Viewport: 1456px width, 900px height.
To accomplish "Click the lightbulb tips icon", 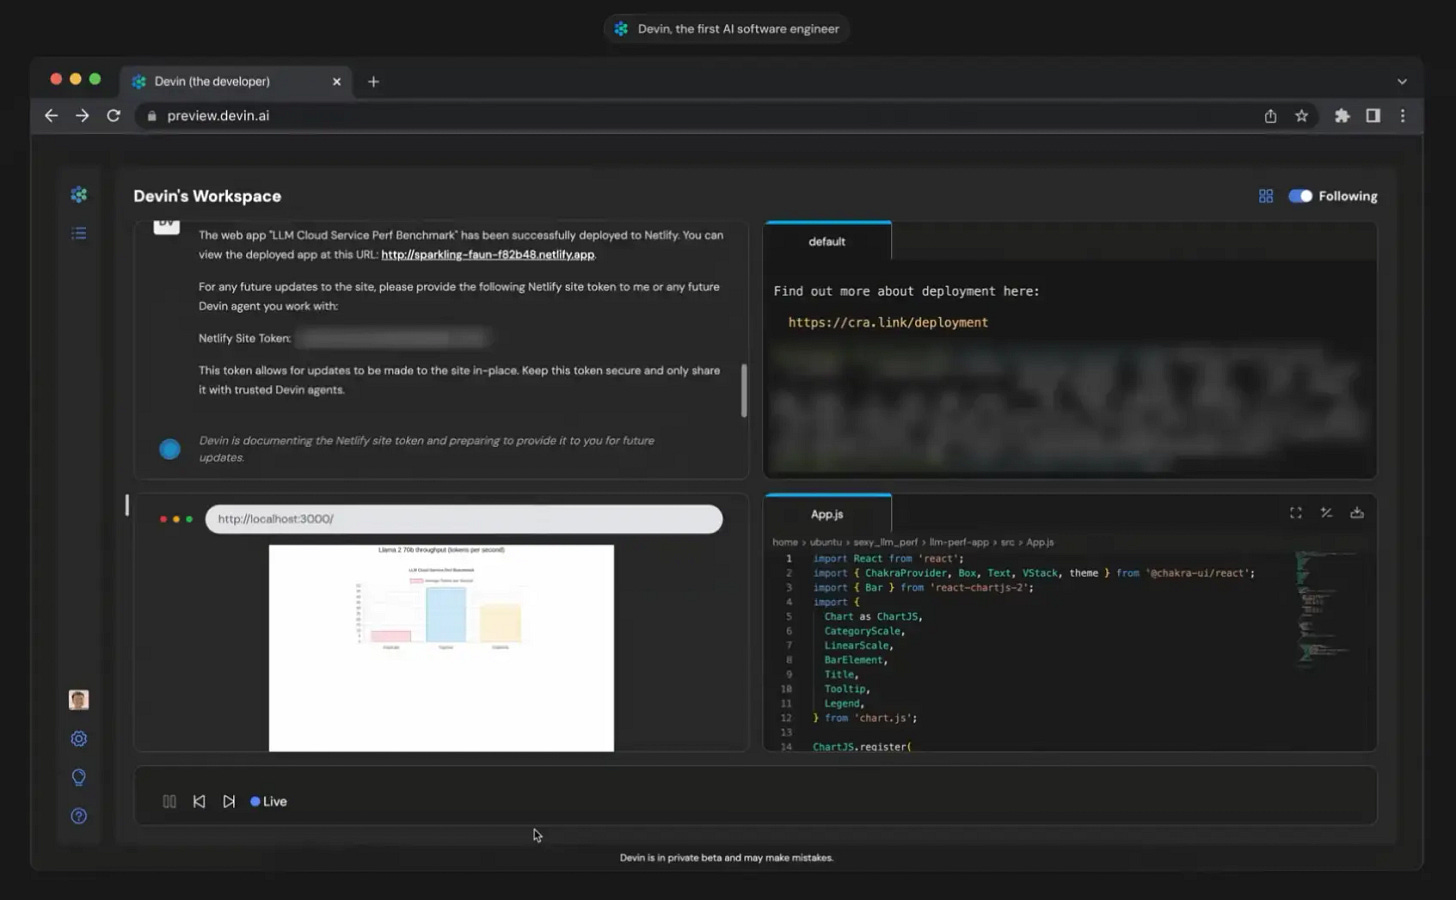I will (x=79, y=777).
